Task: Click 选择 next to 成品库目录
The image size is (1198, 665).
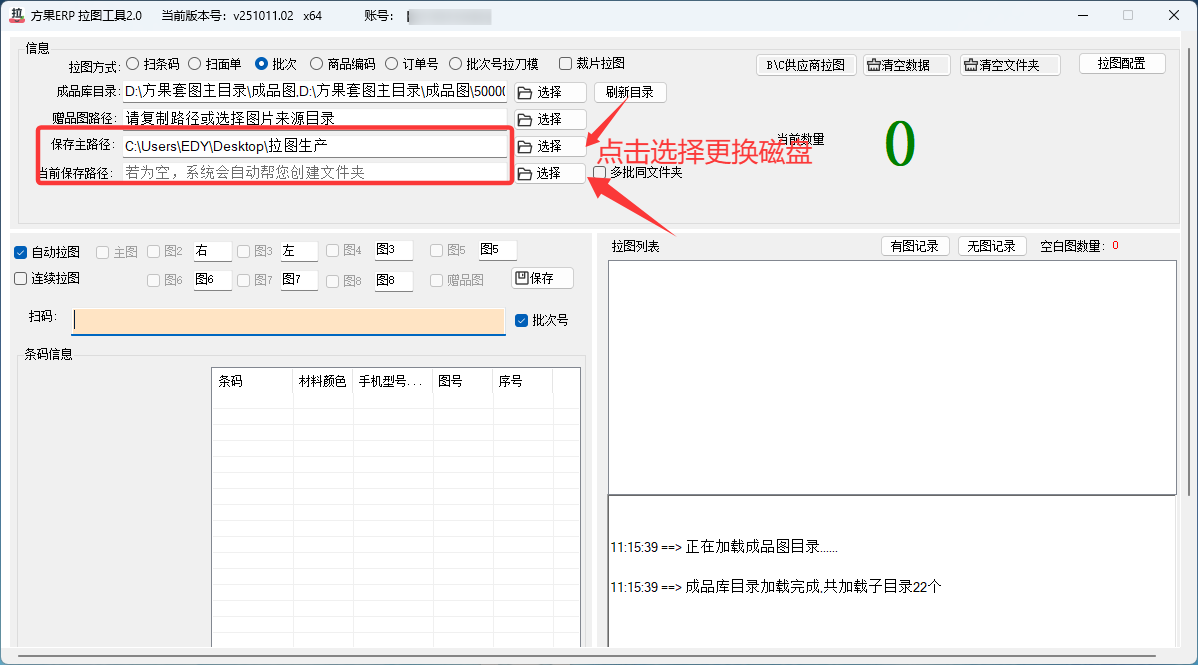Action: [x=550, y=92]
